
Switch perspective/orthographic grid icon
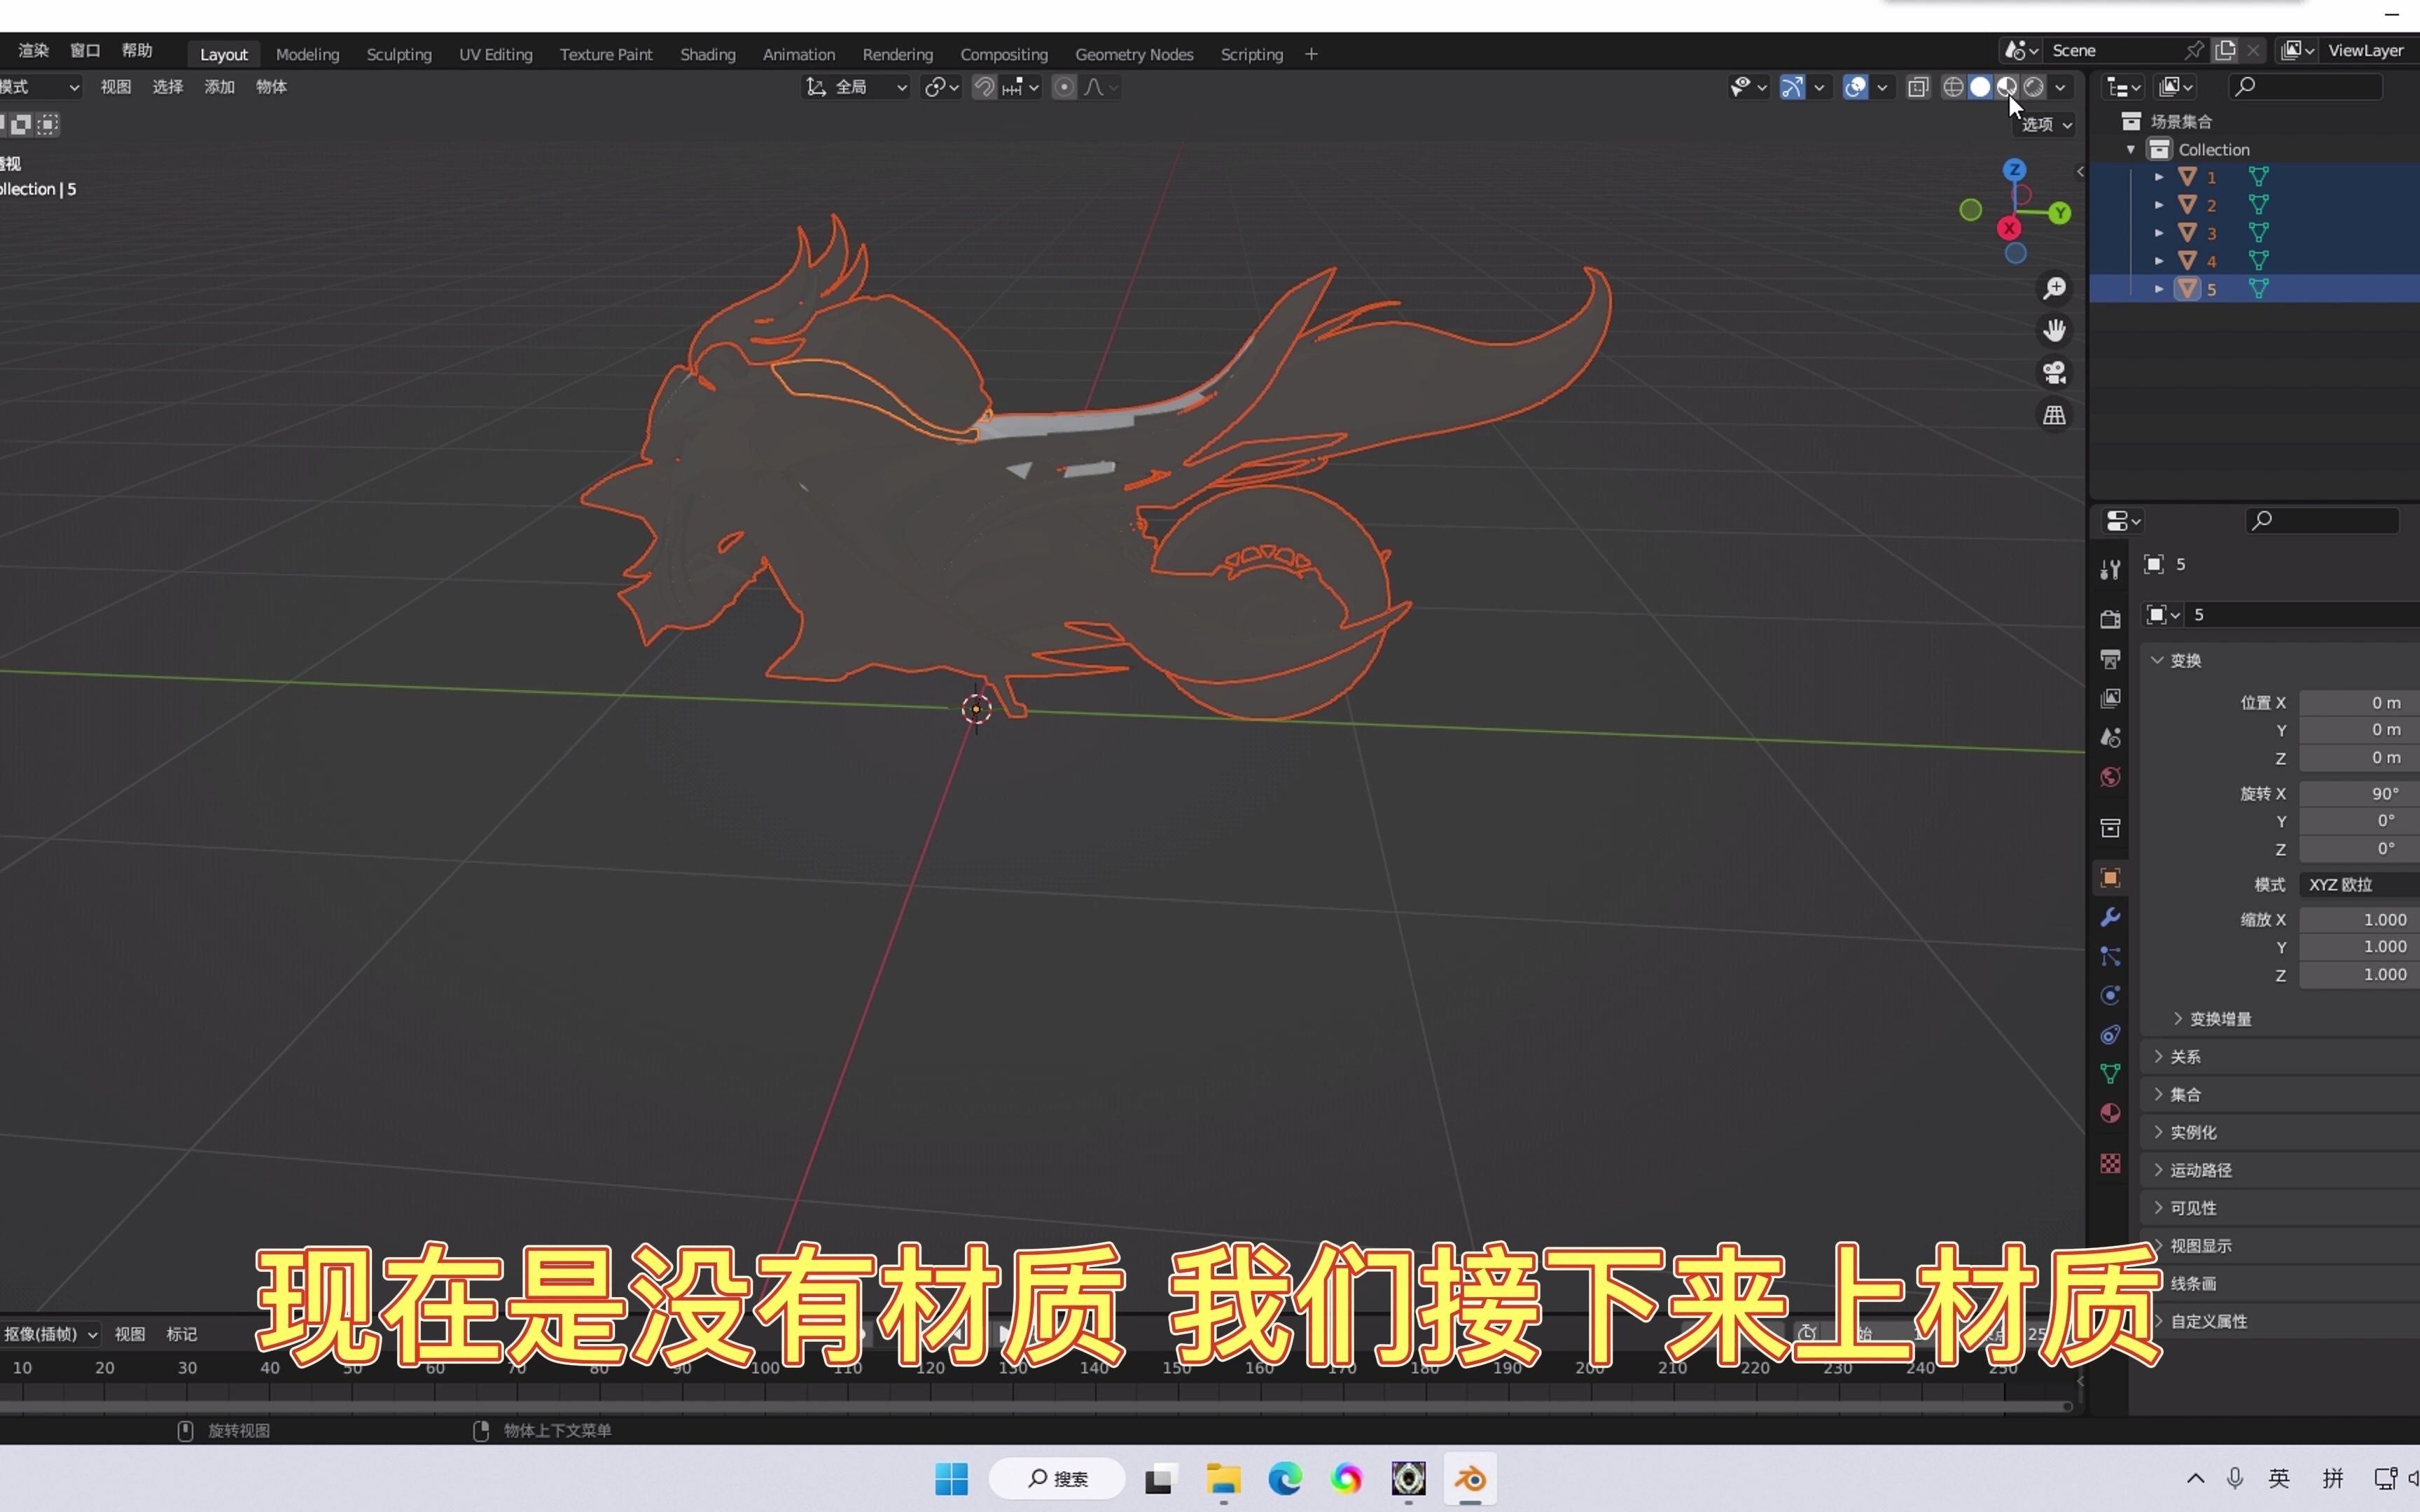click(2054, 415)
